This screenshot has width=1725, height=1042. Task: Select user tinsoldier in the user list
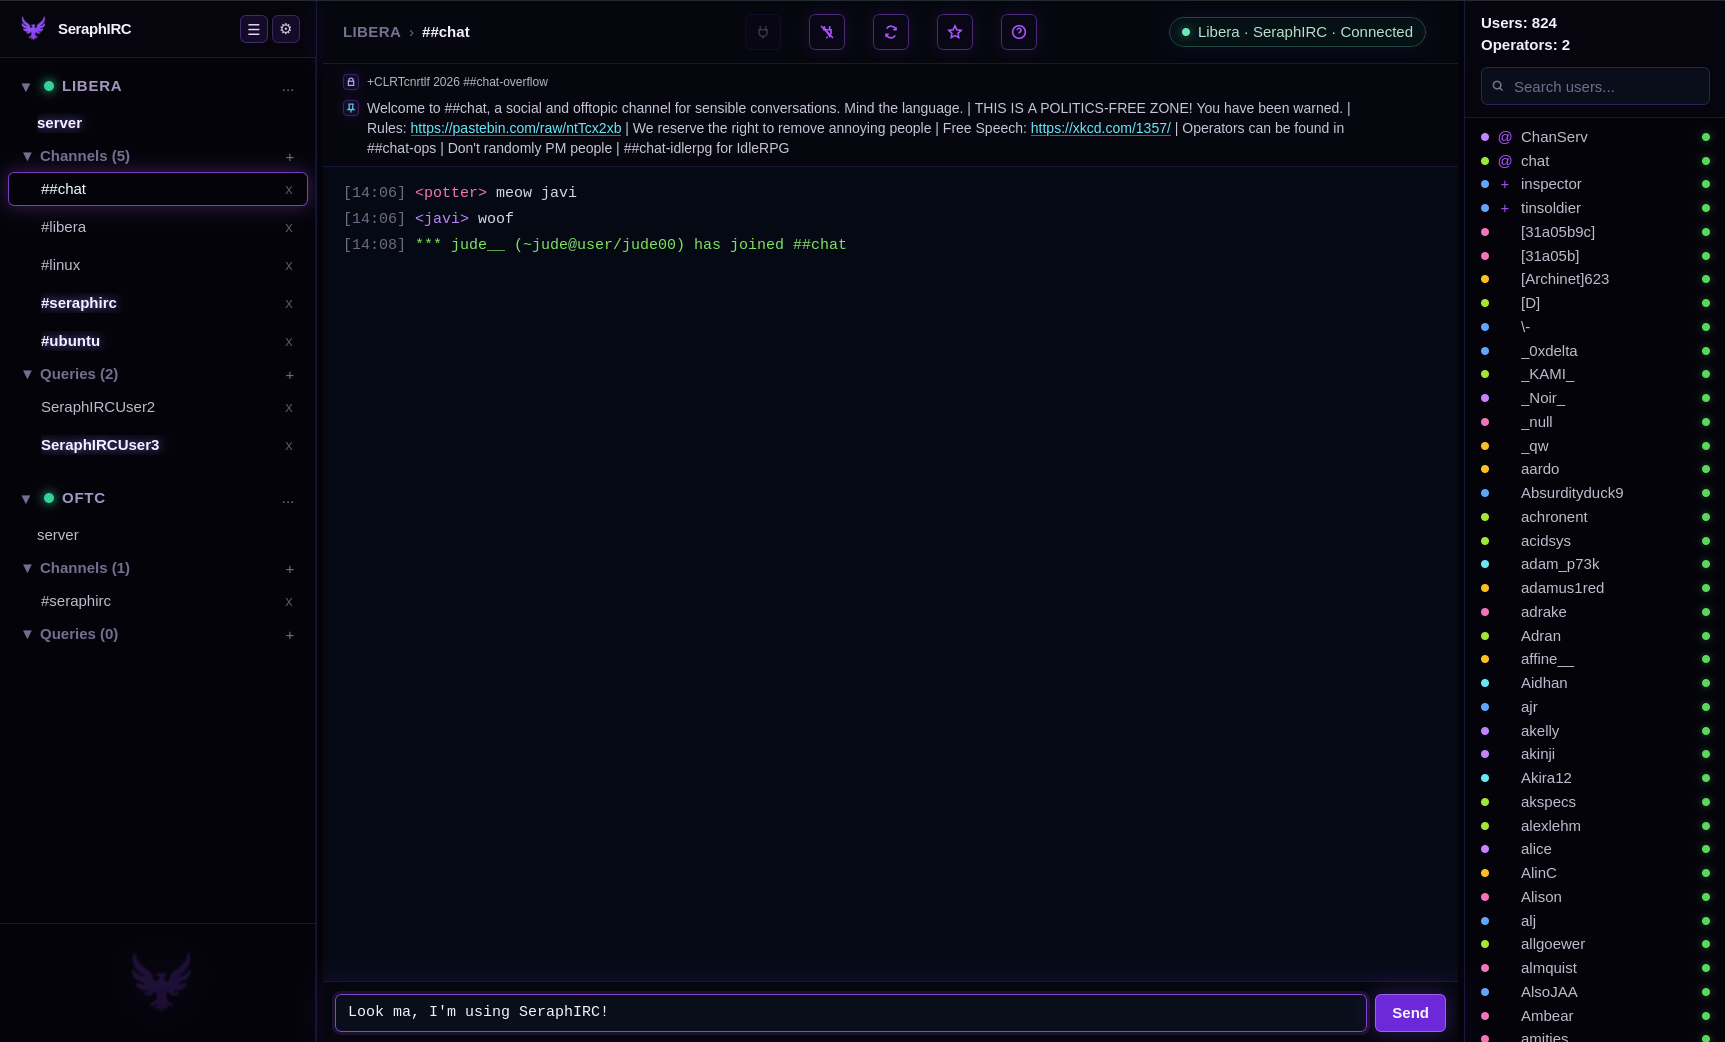pyautogui.click(x=1595, y=208)
